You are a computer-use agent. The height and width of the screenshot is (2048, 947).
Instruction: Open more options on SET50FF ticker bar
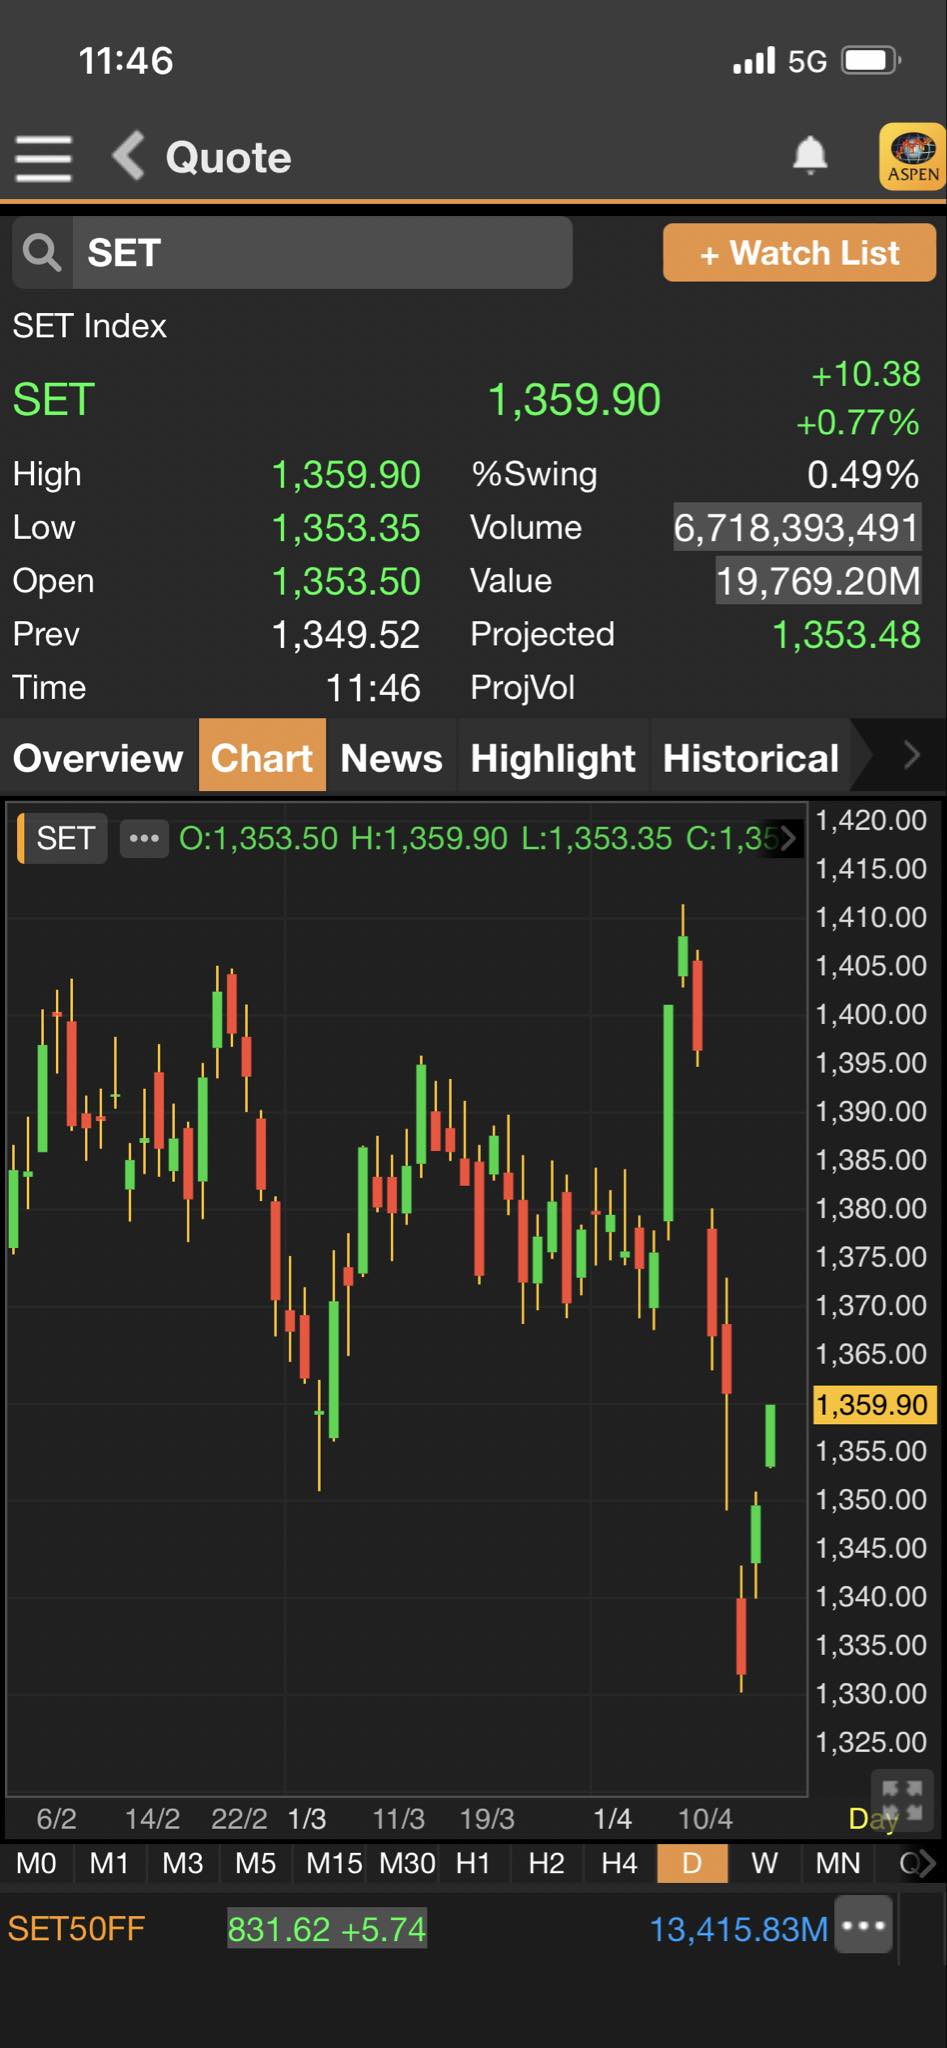pyautogui.click(x=865, y=1924)
